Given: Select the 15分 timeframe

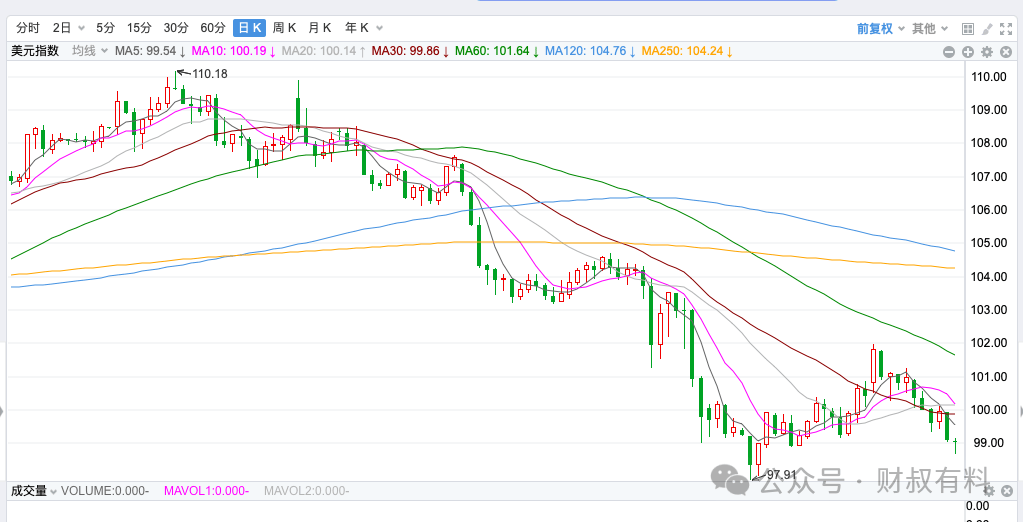Looking at the screenshot, I should [x=139, y=28].
